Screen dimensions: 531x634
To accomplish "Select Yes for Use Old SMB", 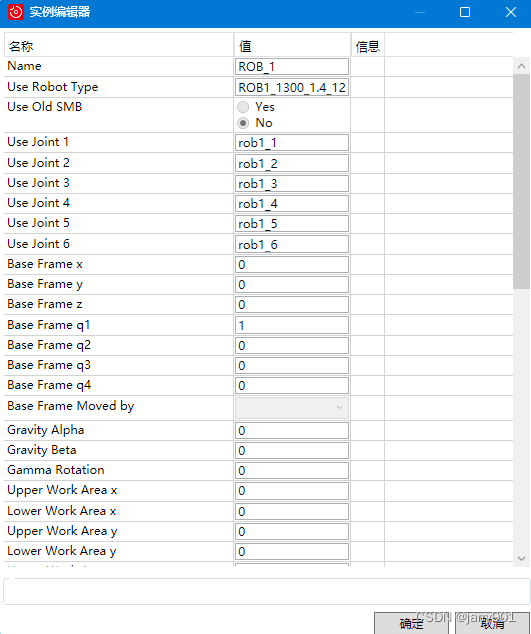I will click(243, 107).
